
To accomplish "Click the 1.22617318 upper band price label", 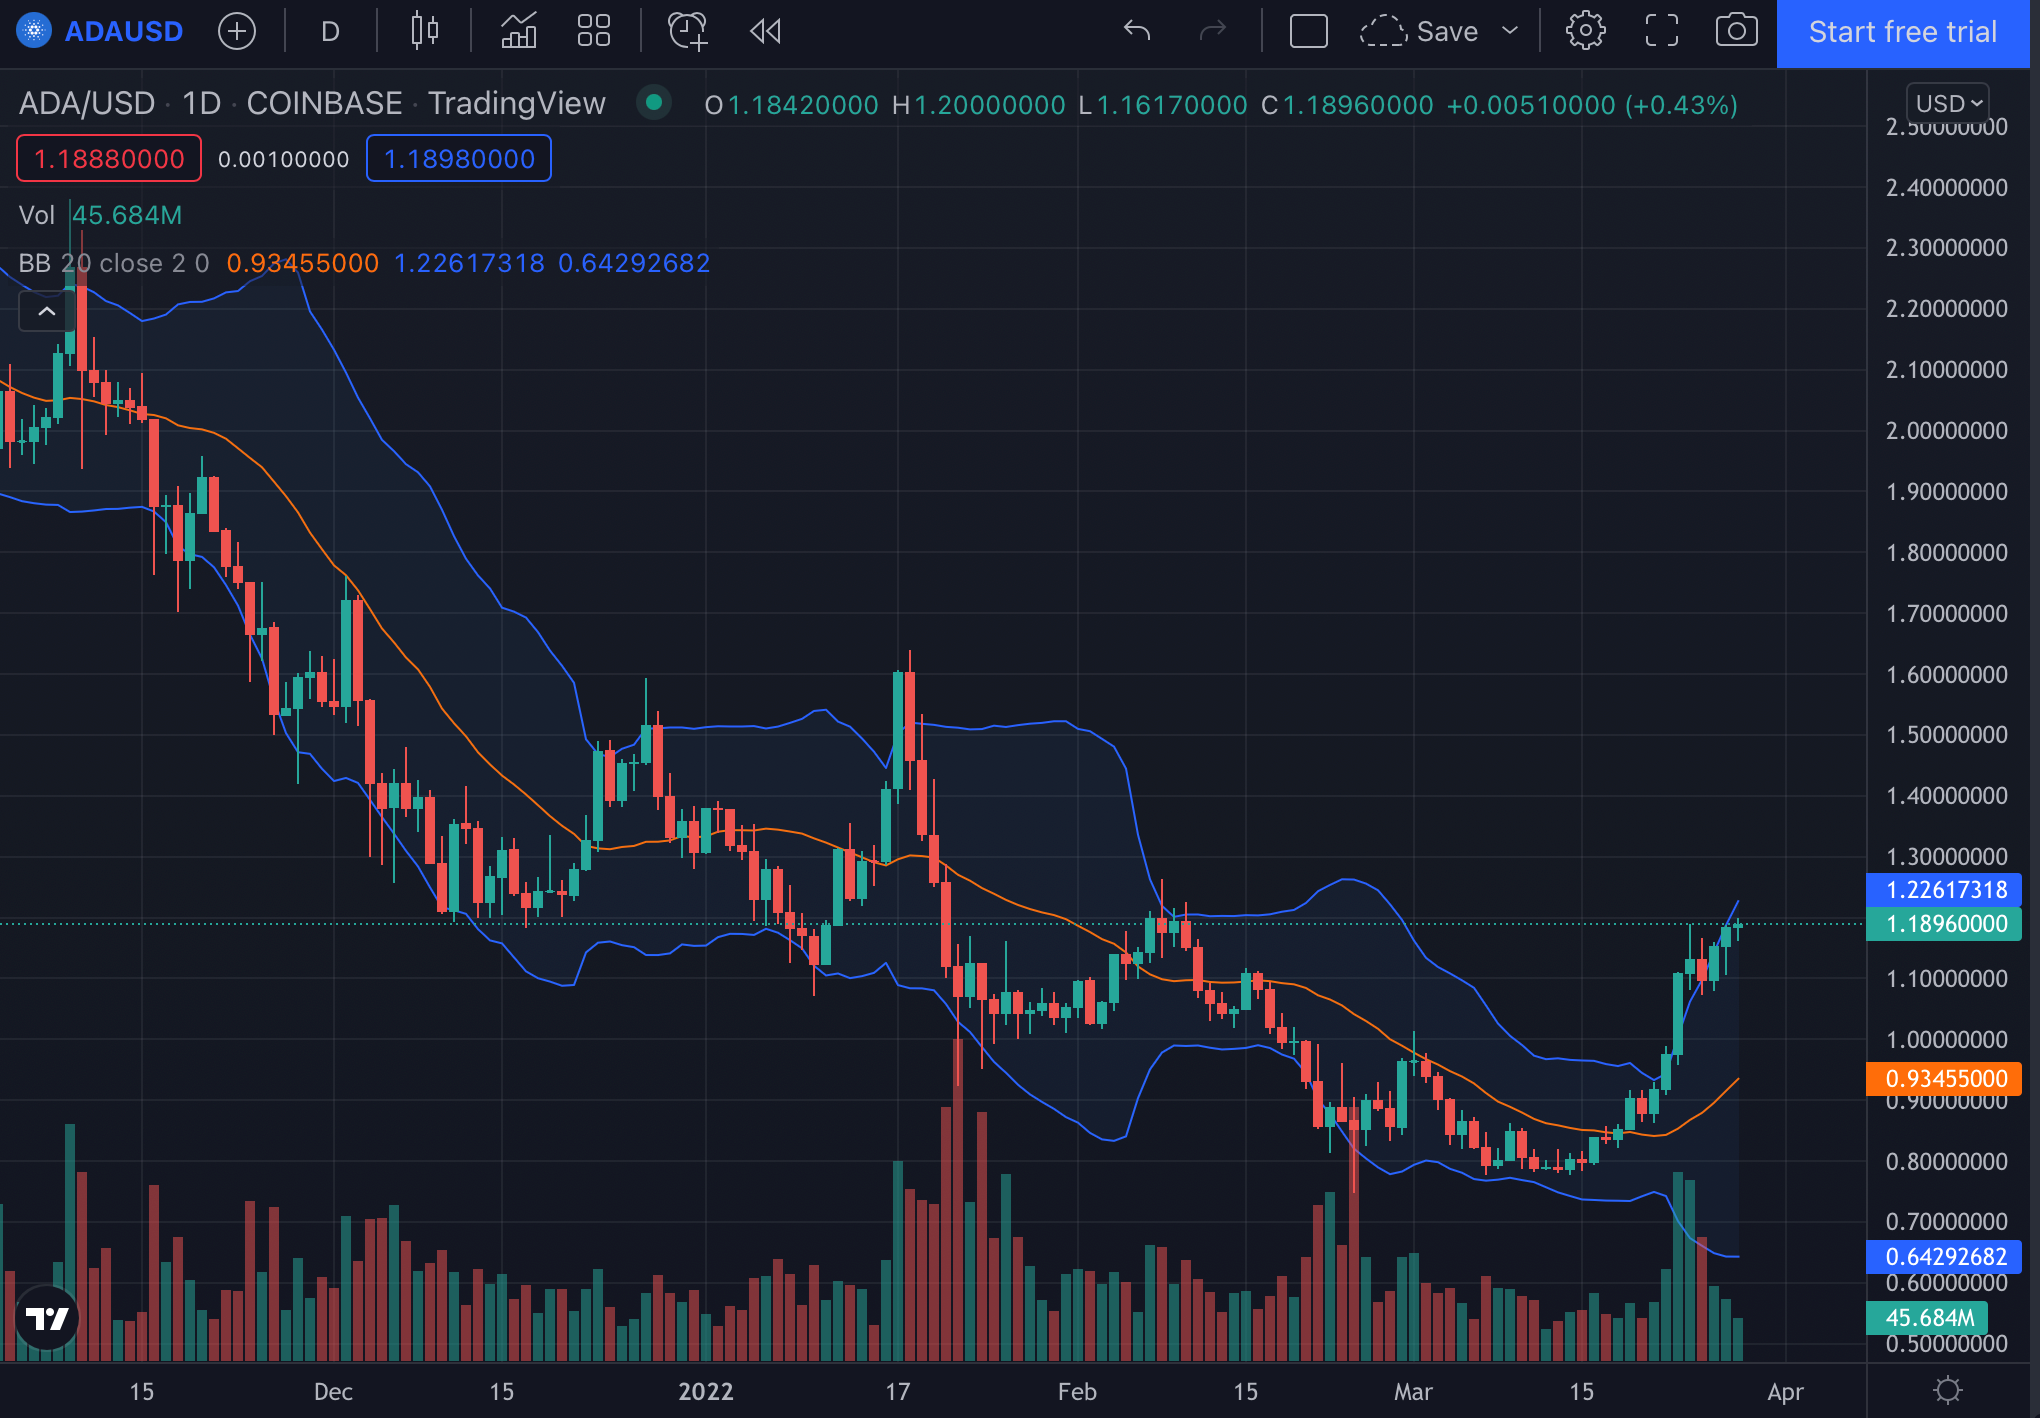I will [x=1945, y=890].
